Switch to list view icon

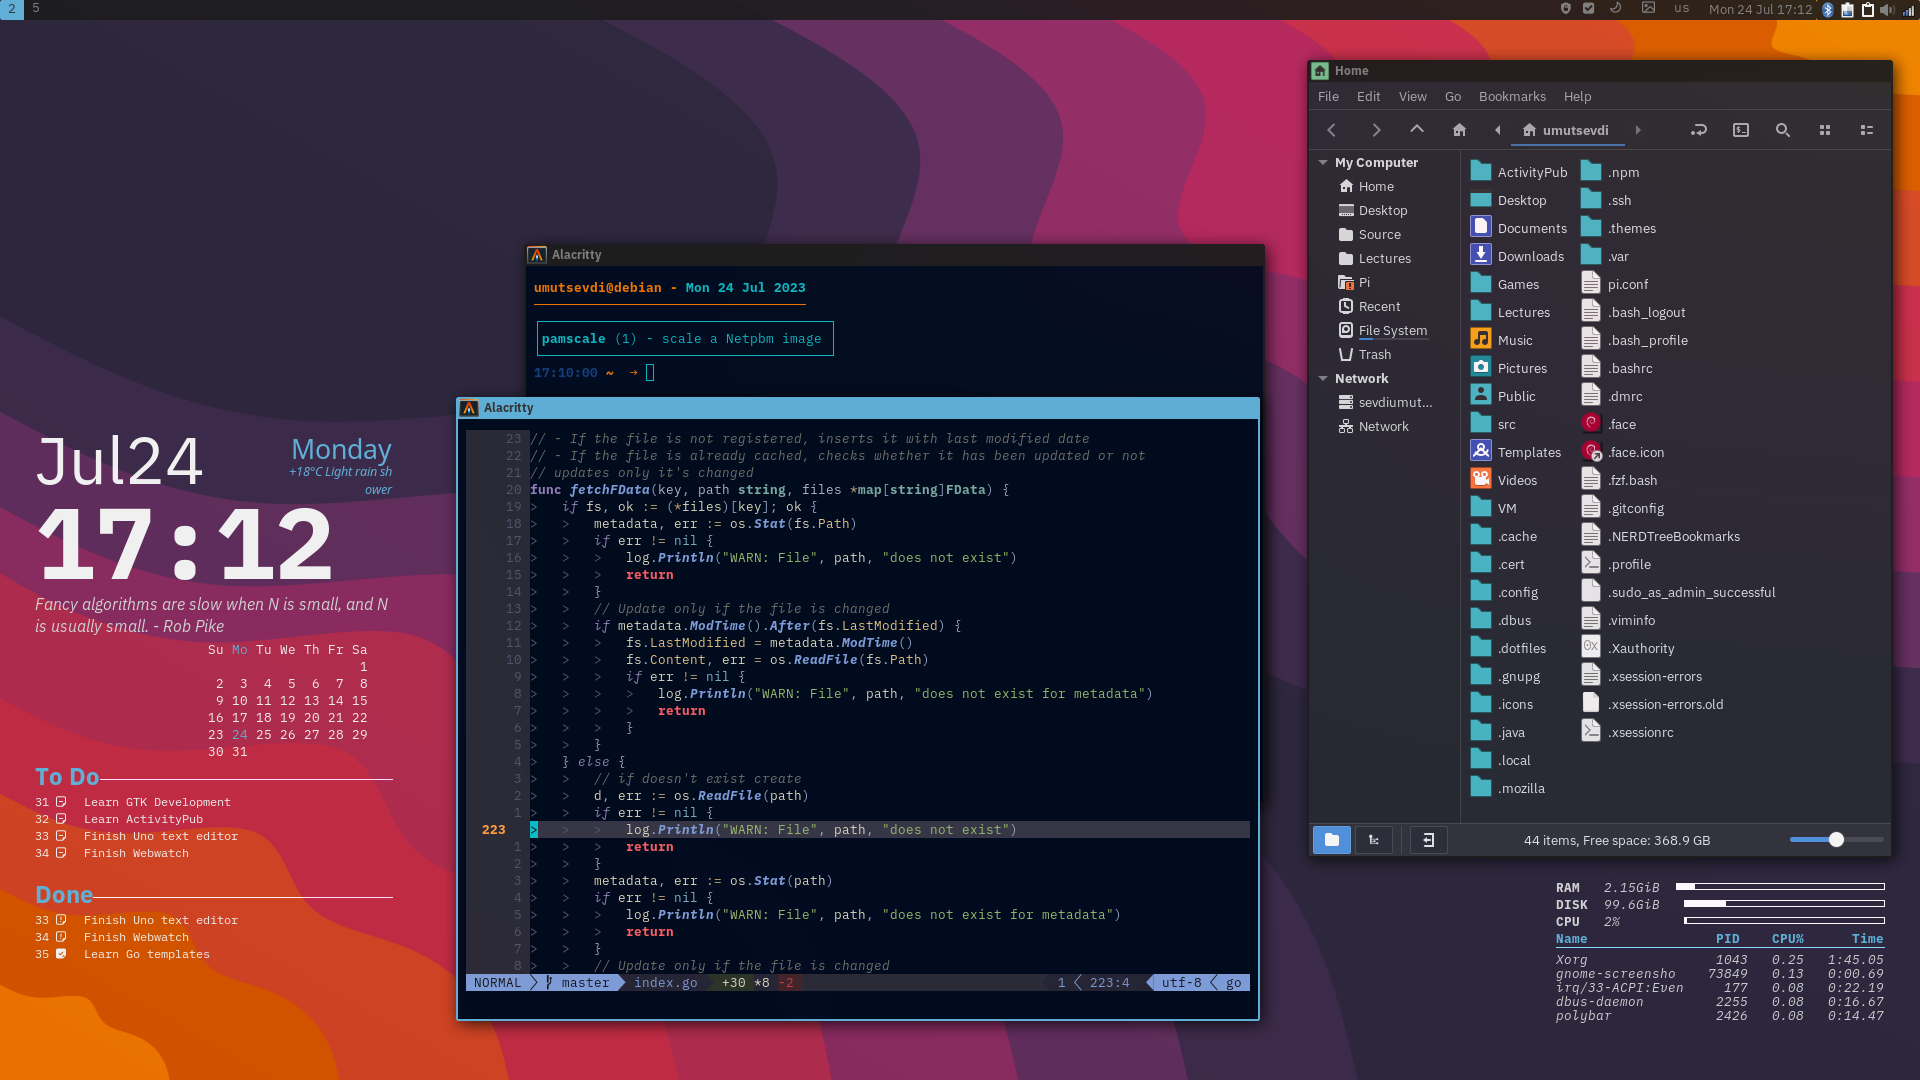pos(1866,130)
